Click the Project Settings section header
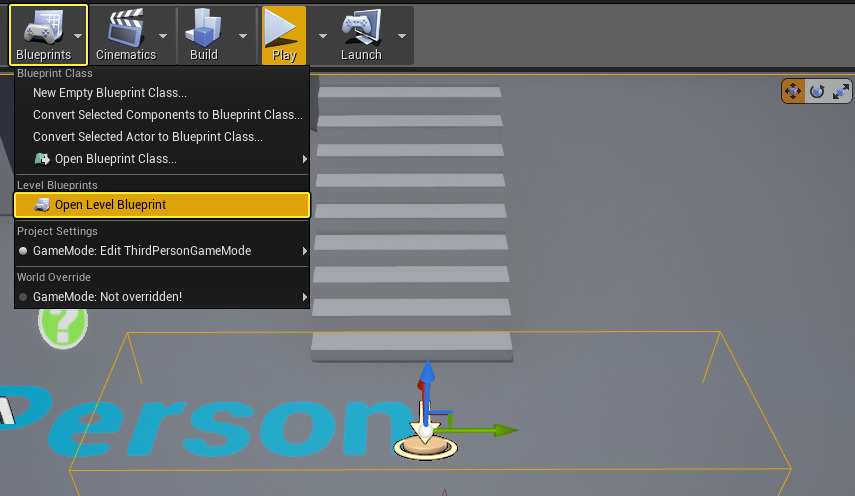The height and width of the screenshot is (496, 855). (57, 231)
